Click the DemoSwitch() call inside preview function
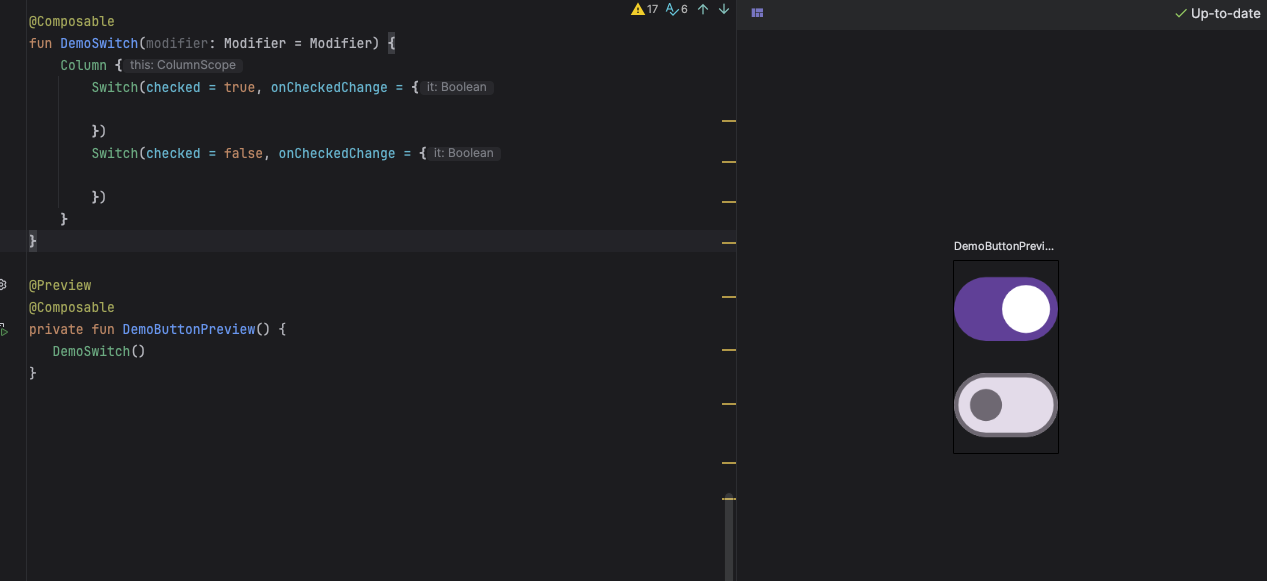1267x581 pixels. click(98, 351)
